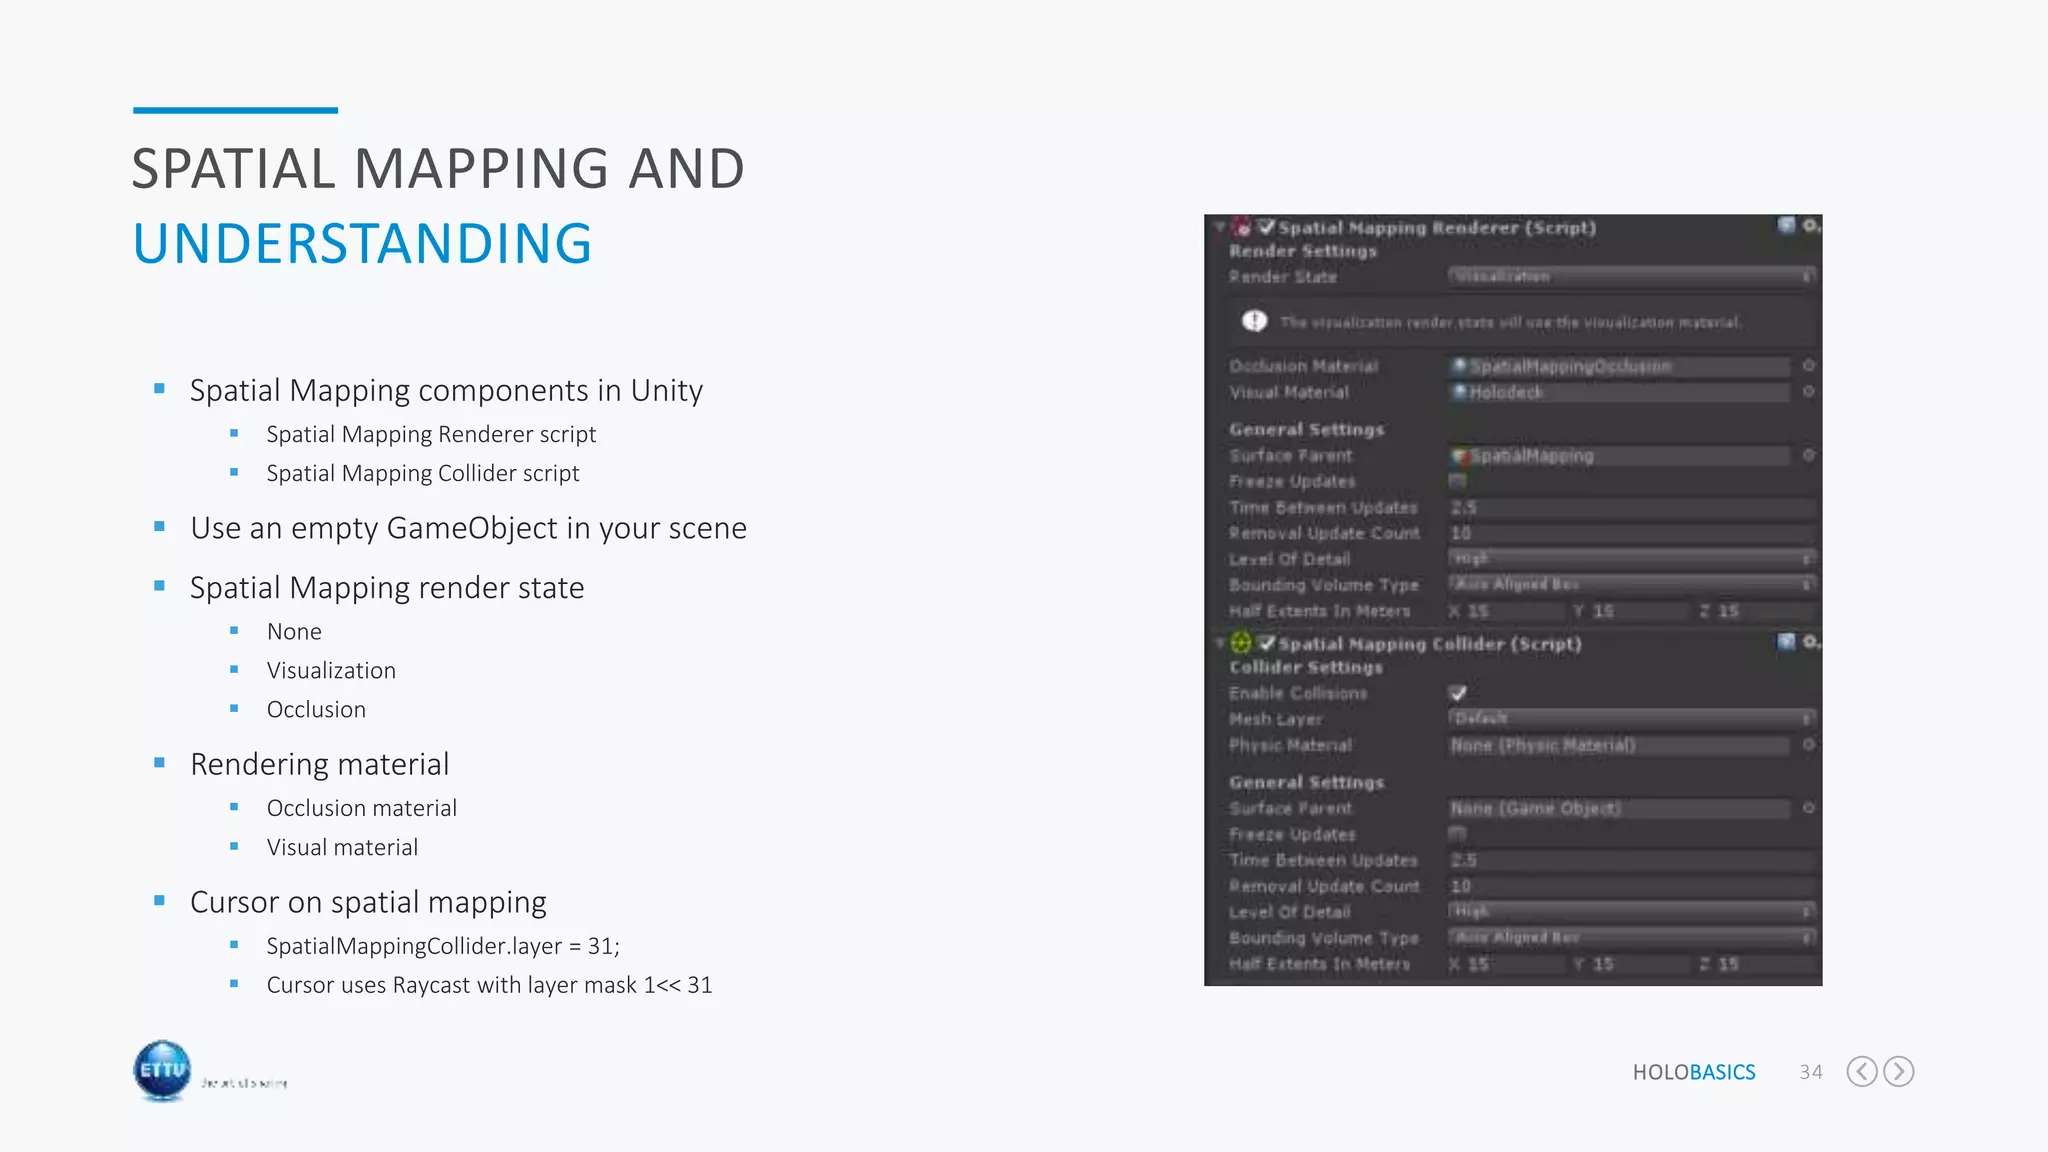Open Renderer Level Of Detail dropdown
Viewport: 2048px width, 1152px height.
coord(1632,559)
